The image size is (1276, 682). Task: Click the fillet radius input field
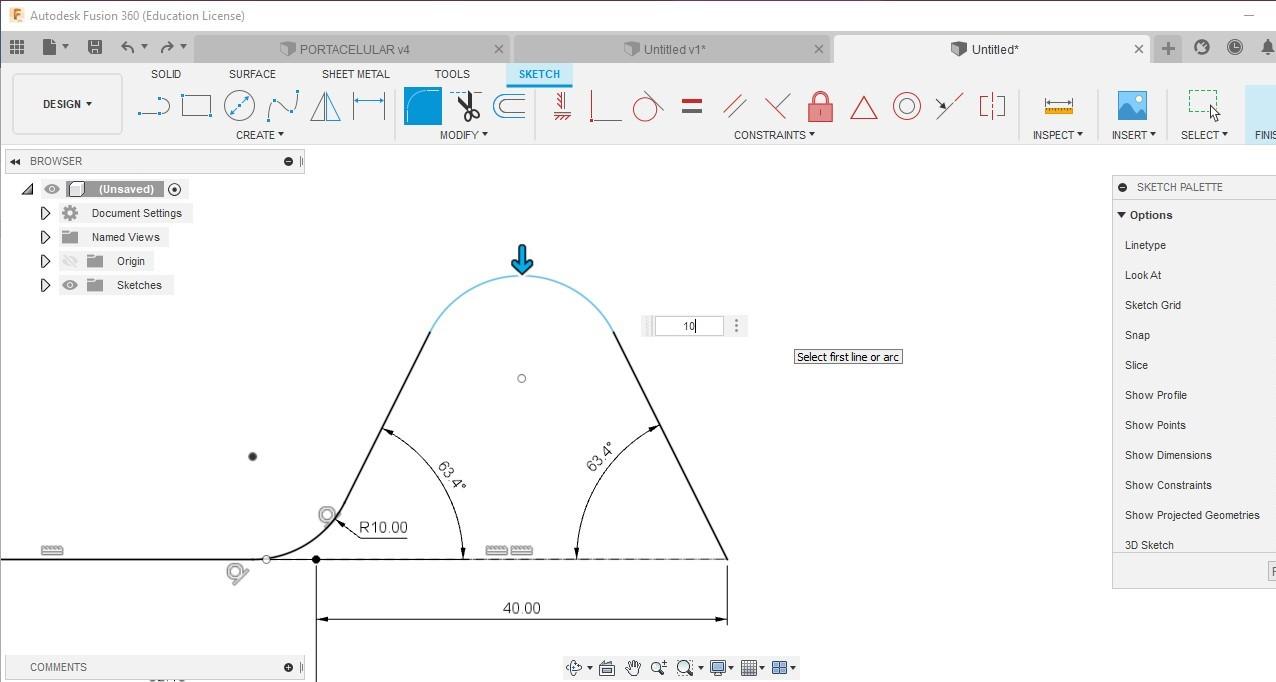click(688, 326)
